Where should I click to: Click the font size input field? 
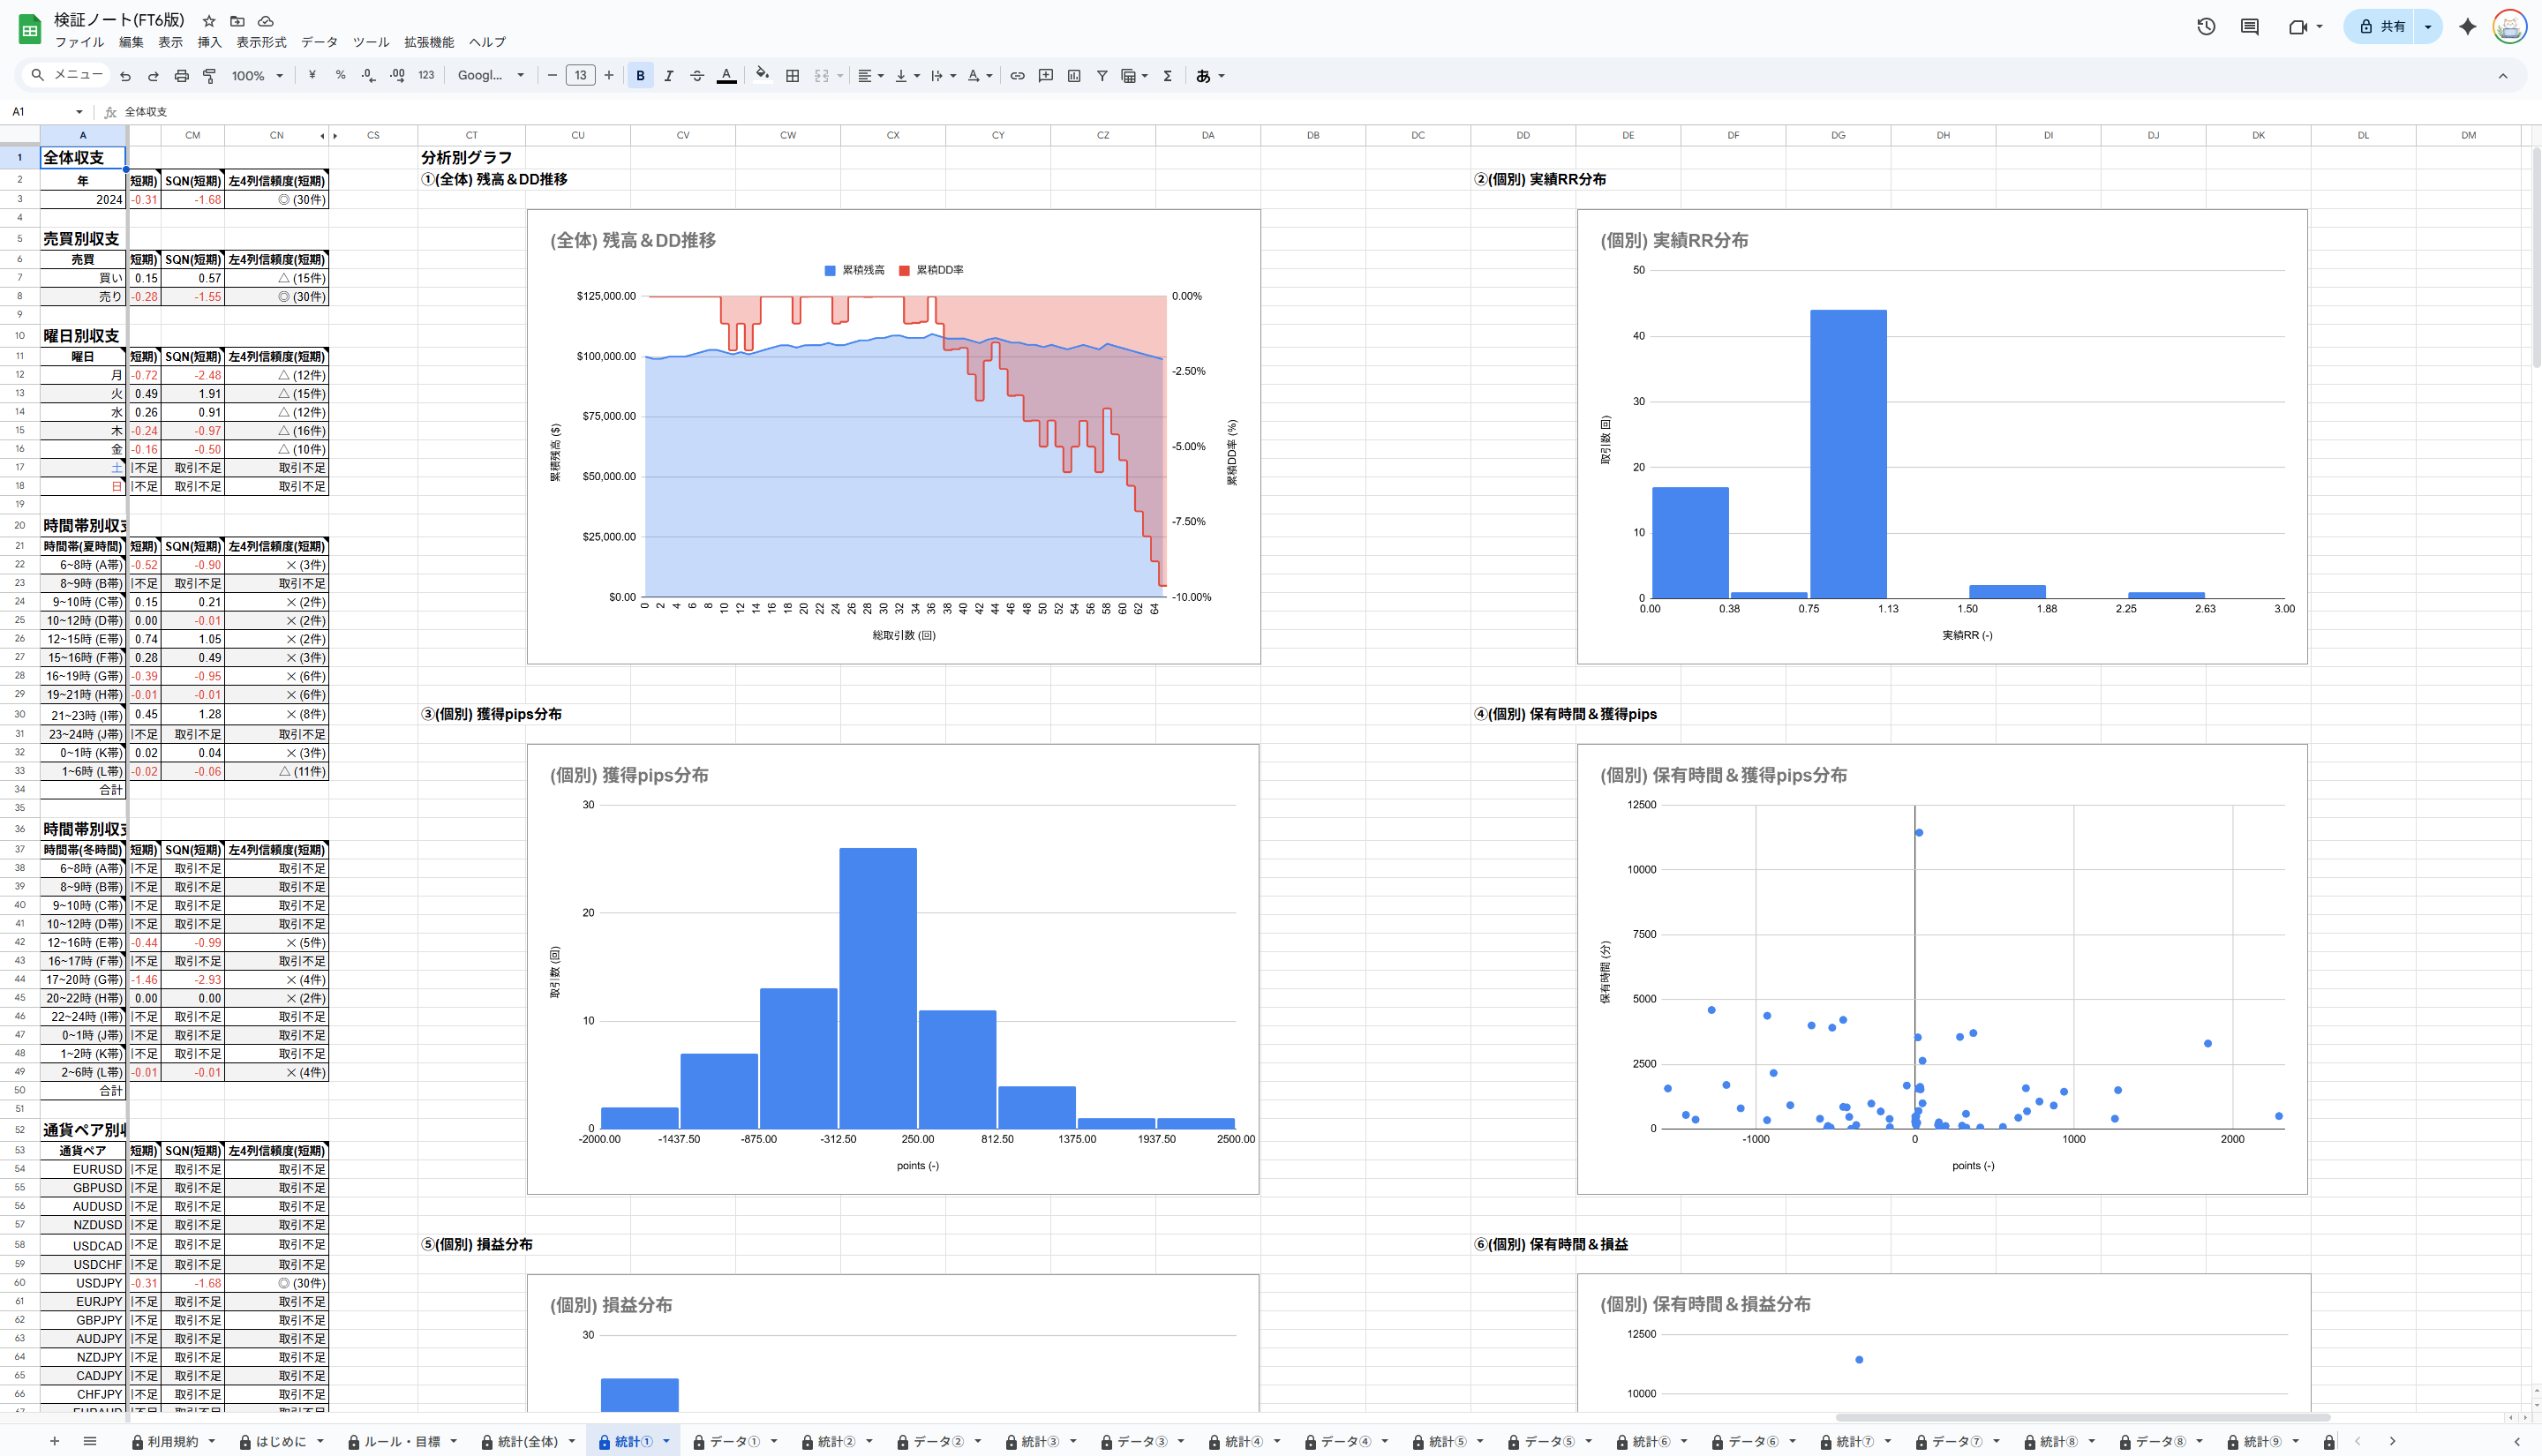580,76
